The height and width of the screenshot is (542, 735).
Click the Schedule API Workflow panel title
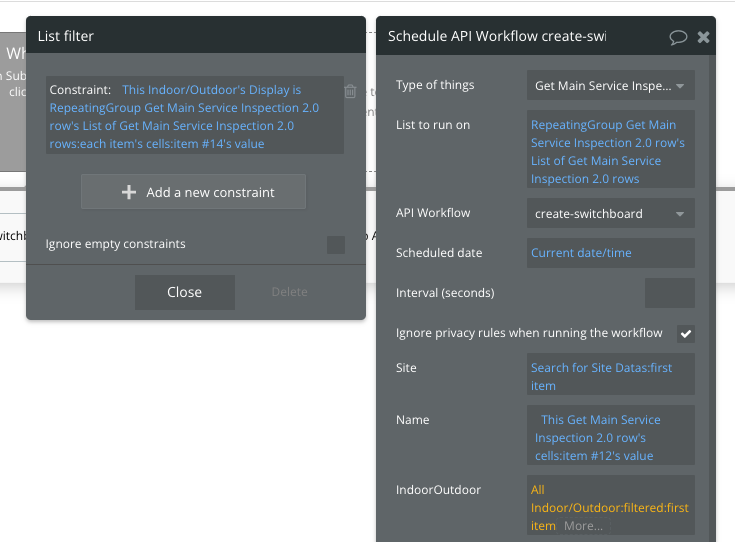click(497, 37)
